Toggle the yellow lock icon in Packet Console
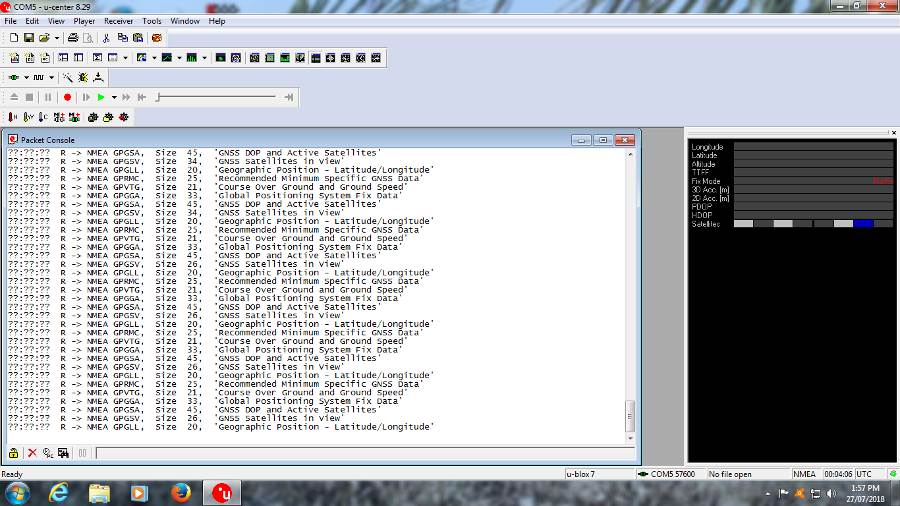This screenshot has height=506, width=900. [x=14, y=453]
